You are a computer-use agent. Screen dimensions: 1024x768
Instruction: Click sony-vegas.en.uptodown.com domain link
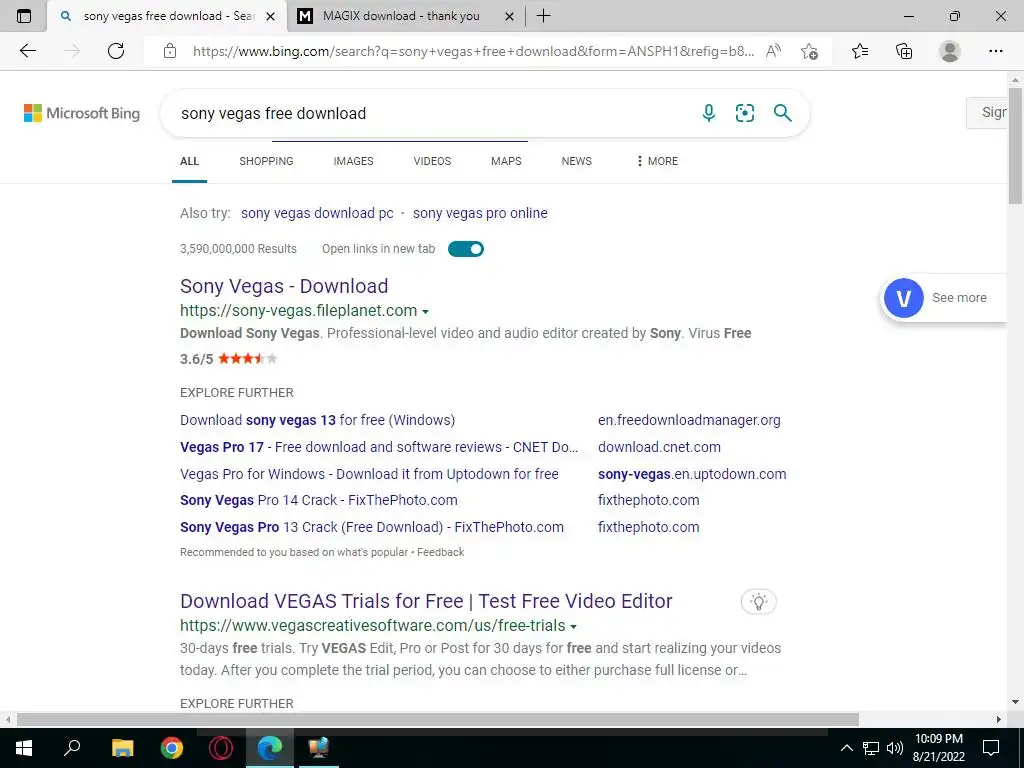[692, 474]
